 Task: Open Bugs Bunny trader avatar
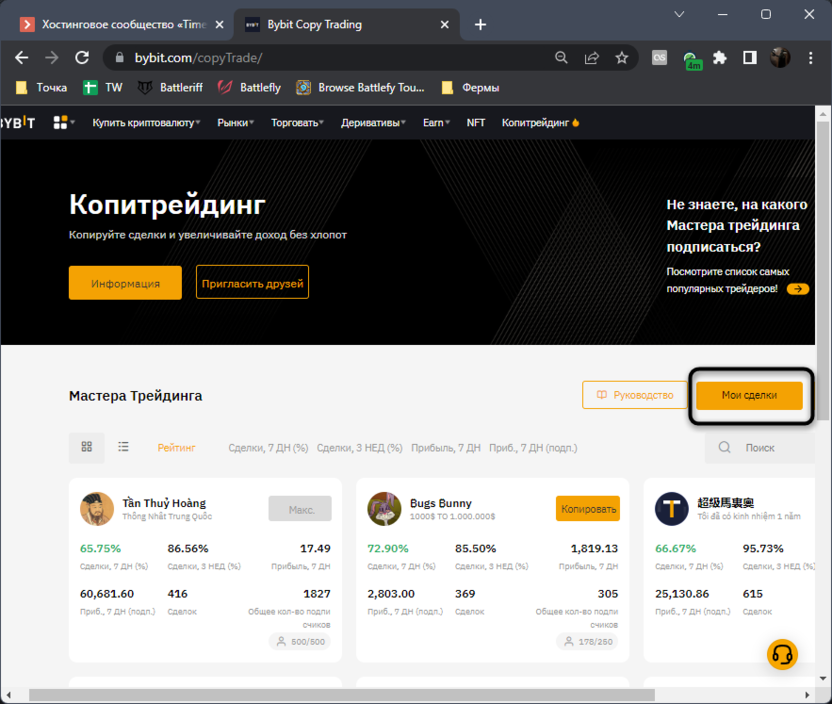click(x=384, y=509)
